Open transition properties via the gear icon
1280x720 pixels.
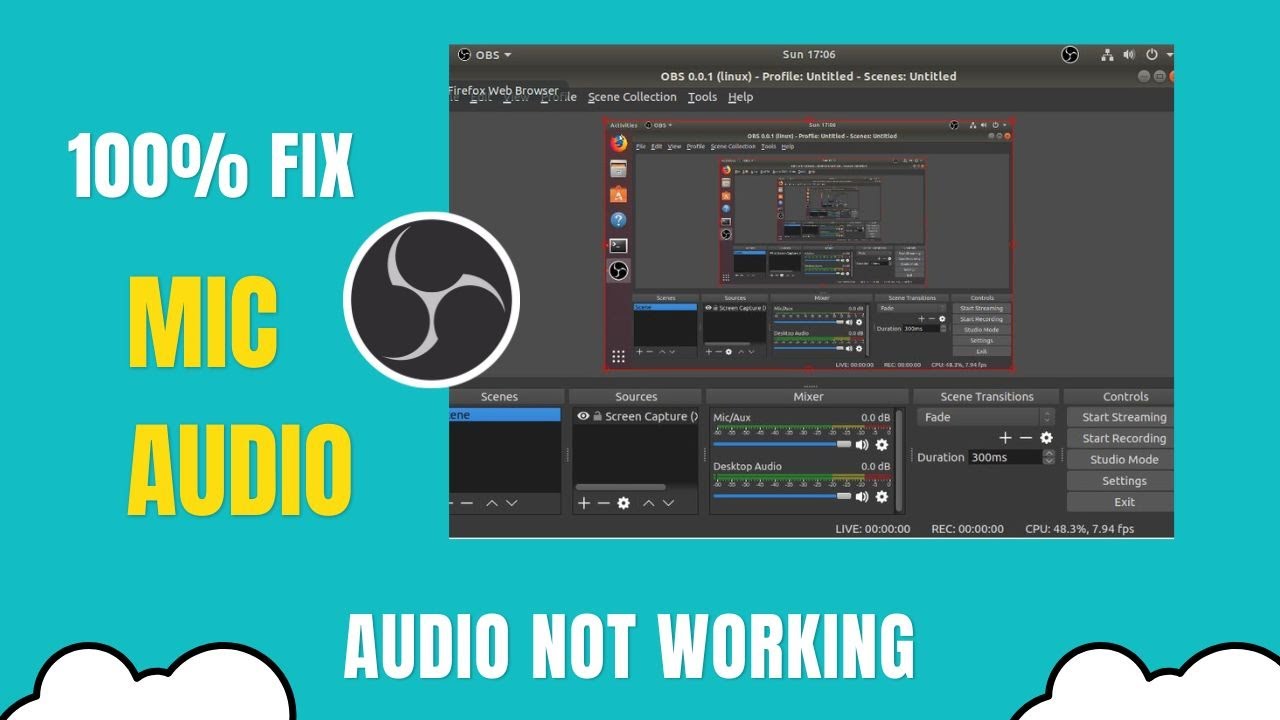[x=1047, y=438]
